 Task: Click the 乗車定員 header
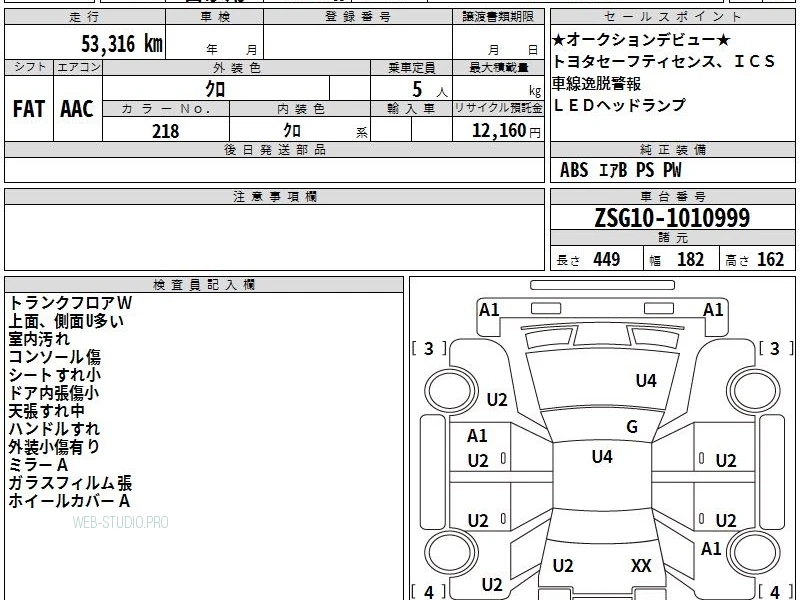pyautogui.click(x=411, y=67)
